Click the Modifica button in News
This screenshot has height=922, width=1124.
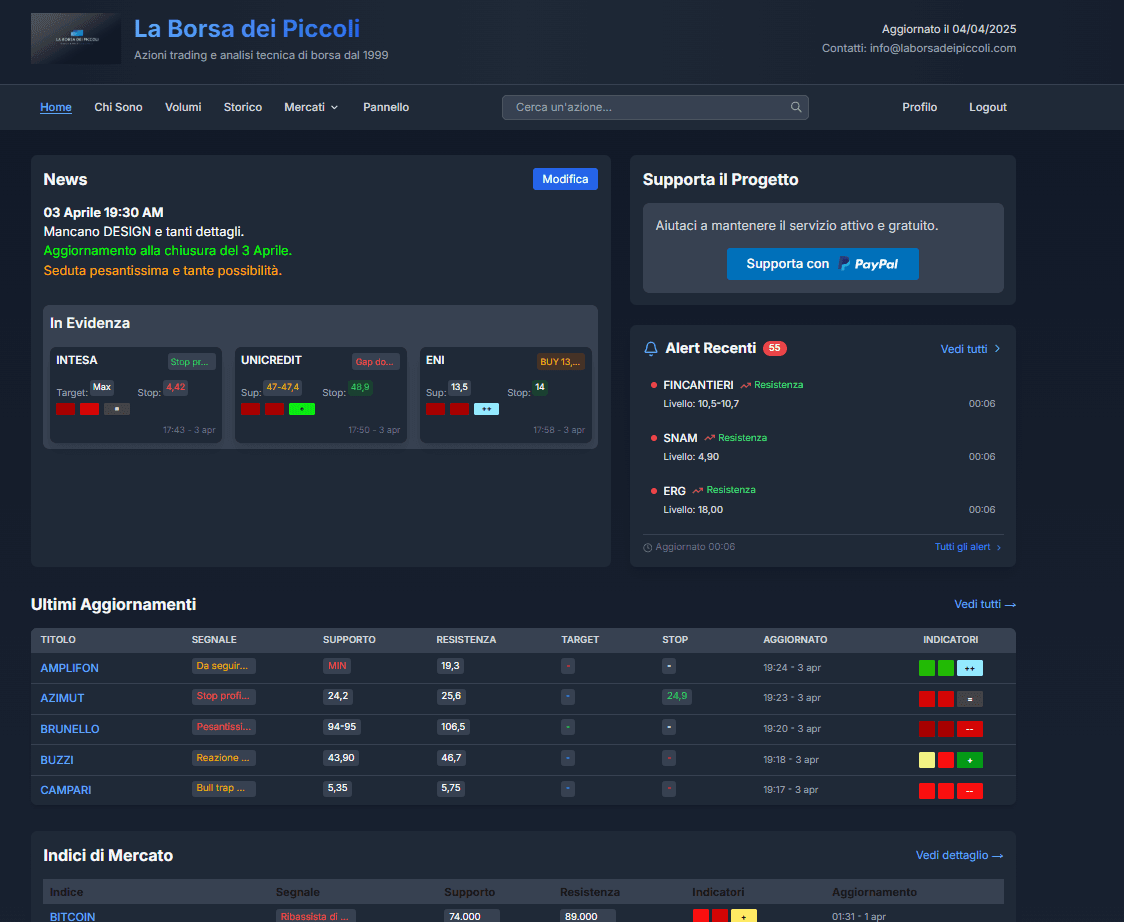pyautogui.click(x=565, y=179)
